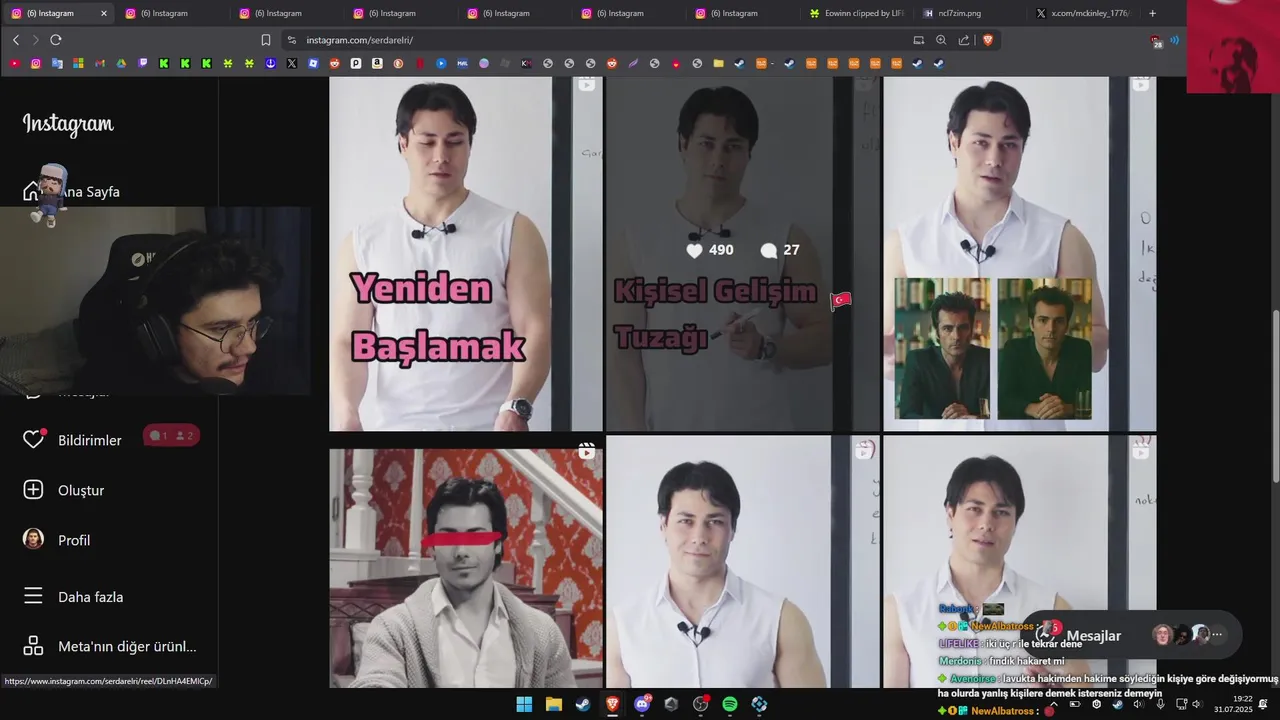The height and width of the screenshot is (720, 1280).
Task: Open Brave Shields lion icon
Action: [988, 40]
